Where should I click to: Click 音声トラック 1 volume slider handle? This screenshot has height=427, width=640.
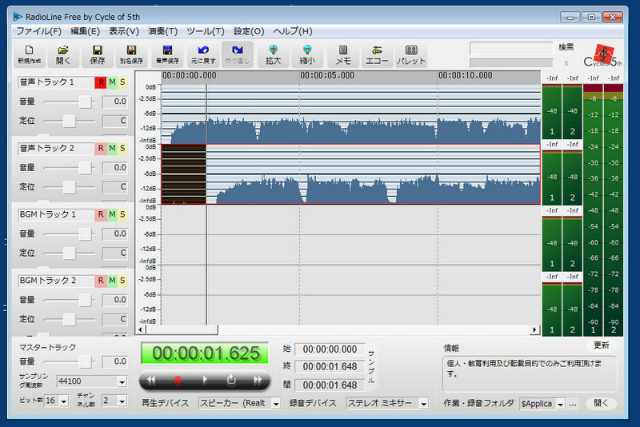85,101
